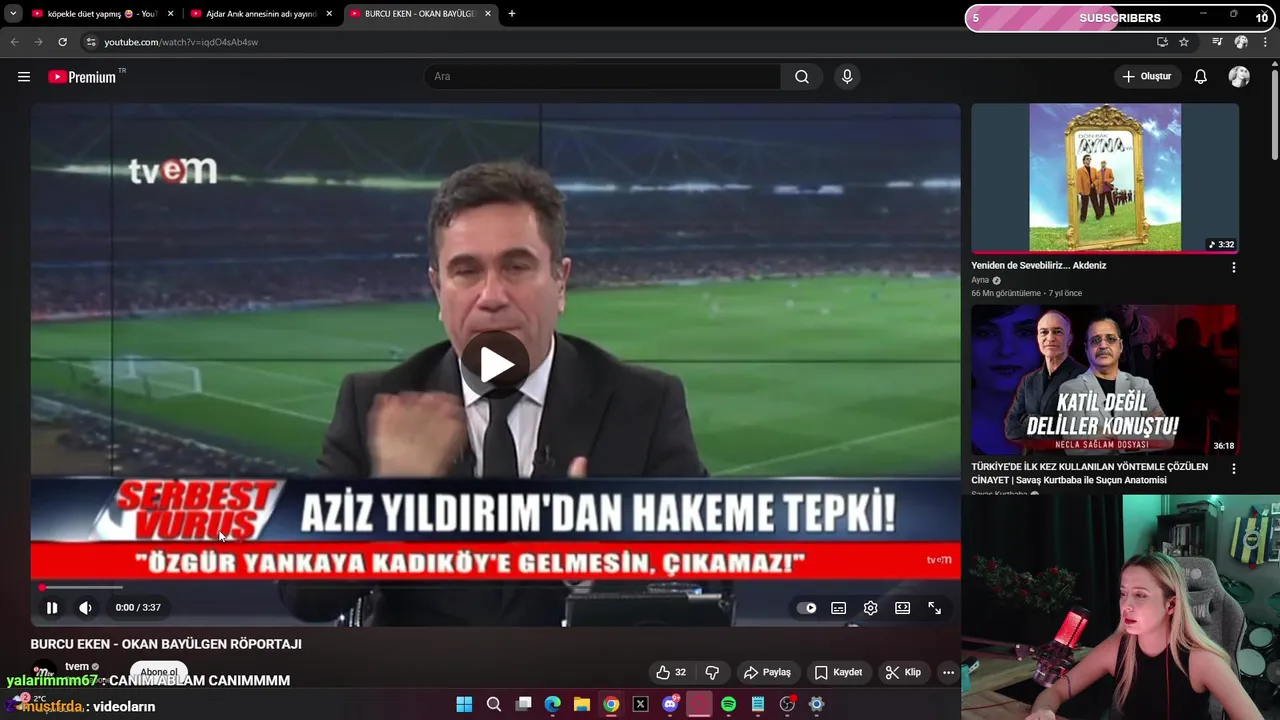Click the search magnifier button
The width and height of the screenshot is (1280, 720).
pos(802,77)
